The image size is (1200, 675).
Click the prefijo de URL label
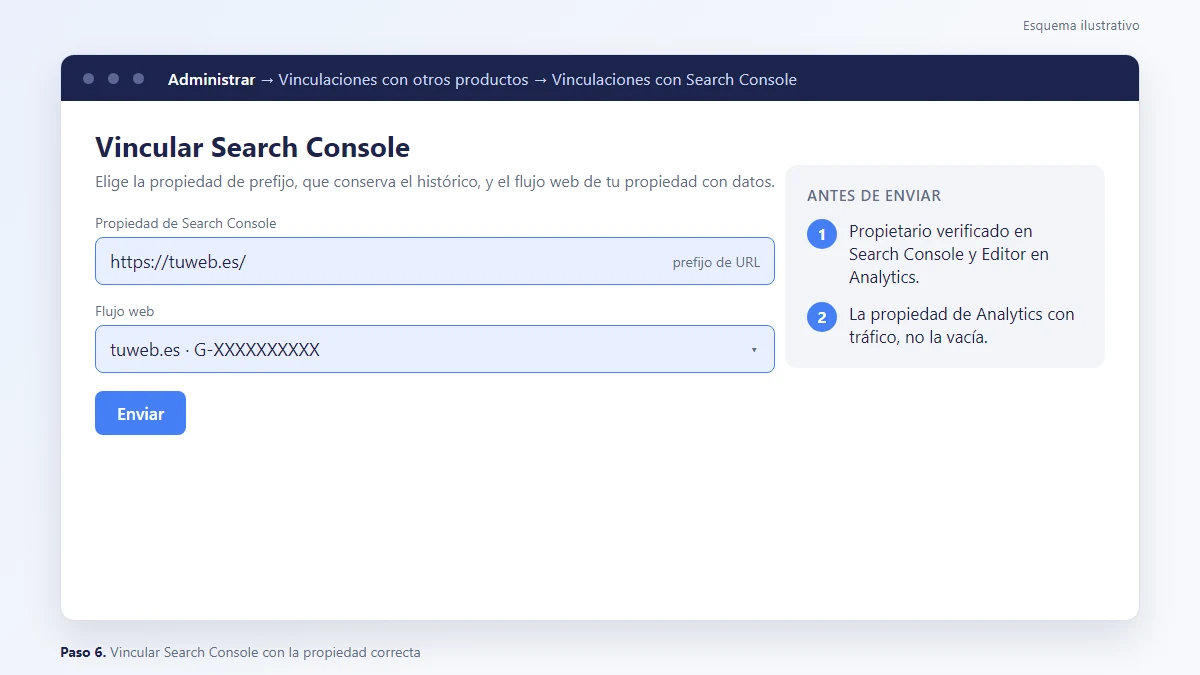(716, 263)
